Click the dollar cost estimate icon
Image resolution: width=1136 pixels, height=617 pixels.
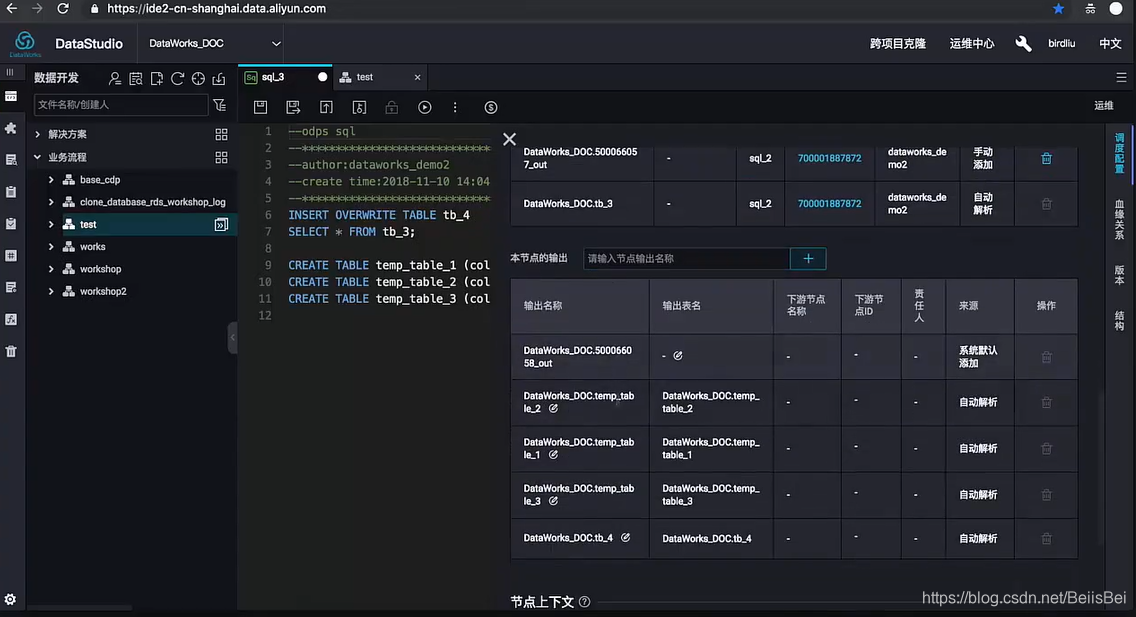pos(490,107)
